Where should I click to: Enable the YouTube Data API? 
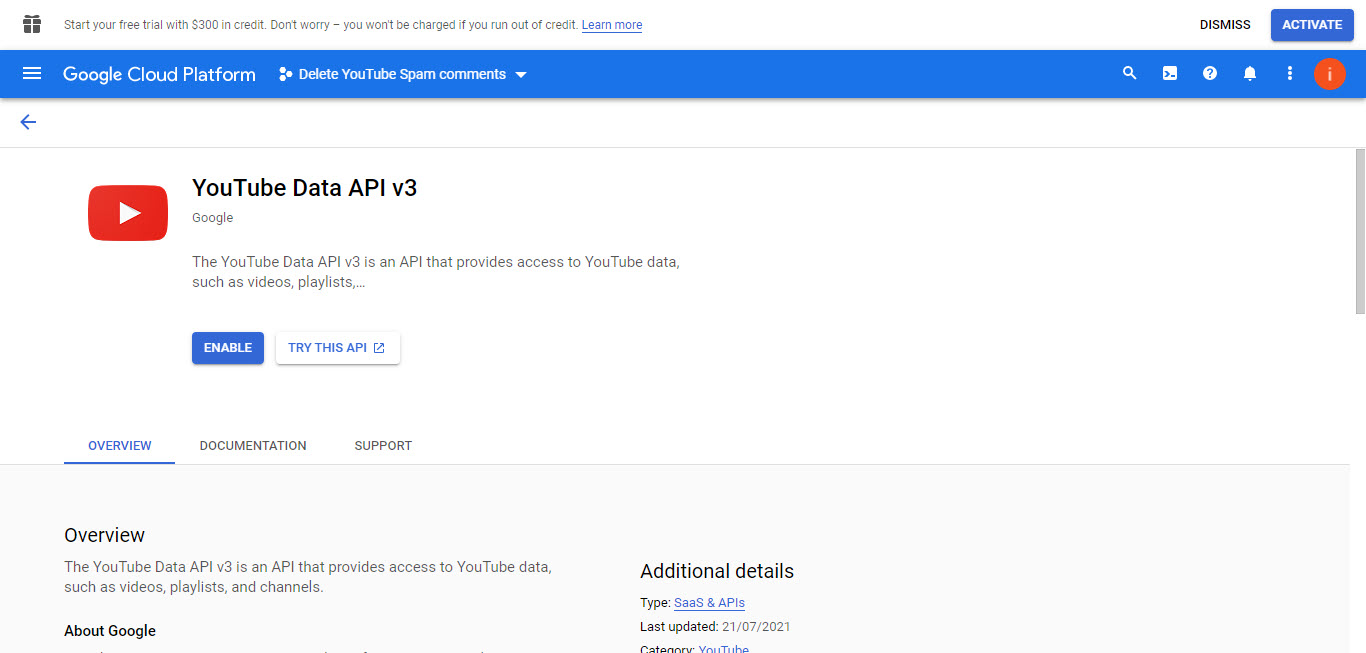click(x=228, y=348)
